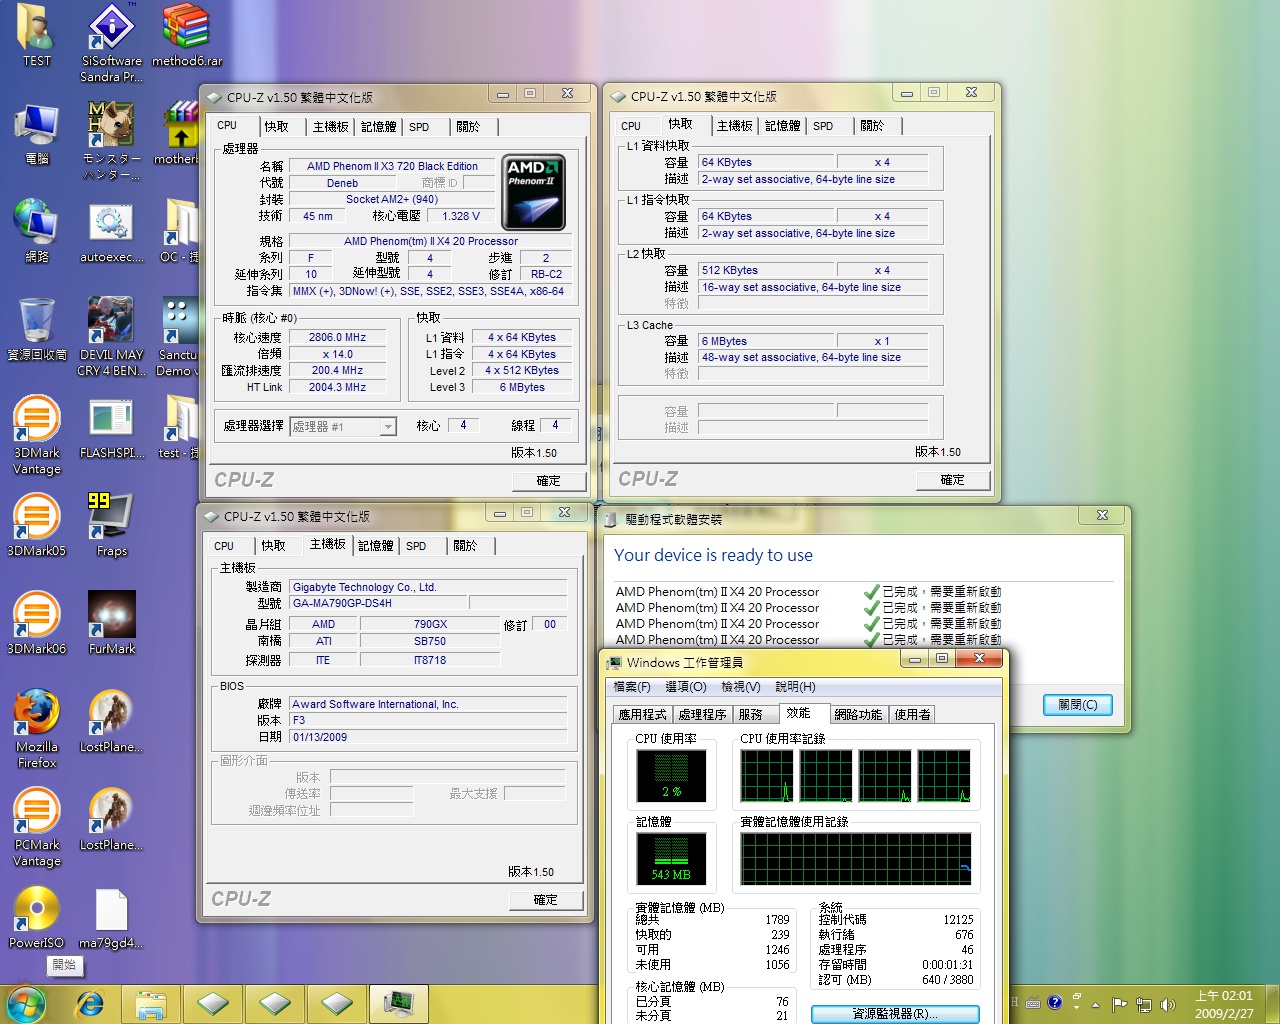Select 使用者 tab in Task Manager
Viewport: 1280px width, 1024px height.
pyautogui.click(x=912, y=714)
